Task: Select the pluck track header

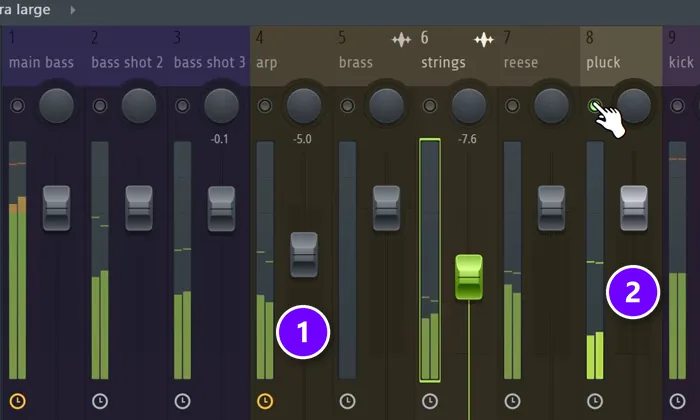Action: (621, 56)
